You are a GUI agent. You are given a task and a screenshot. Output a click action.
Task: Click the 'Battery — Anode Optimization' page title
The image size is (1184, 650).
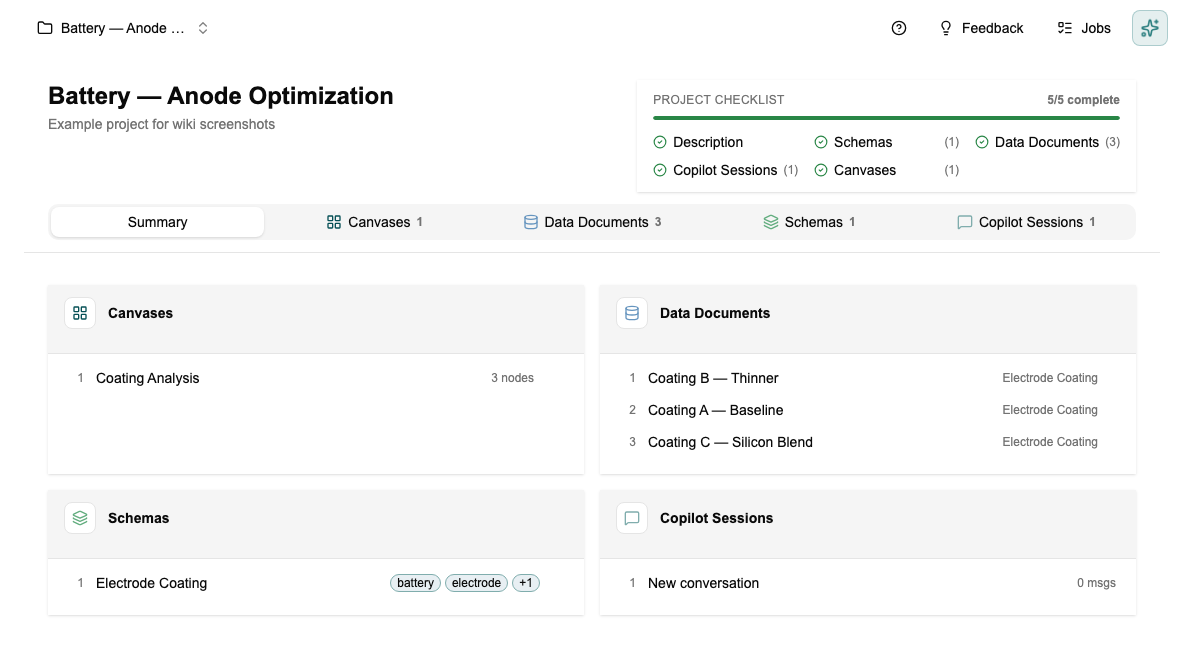(x=220, y=96)
